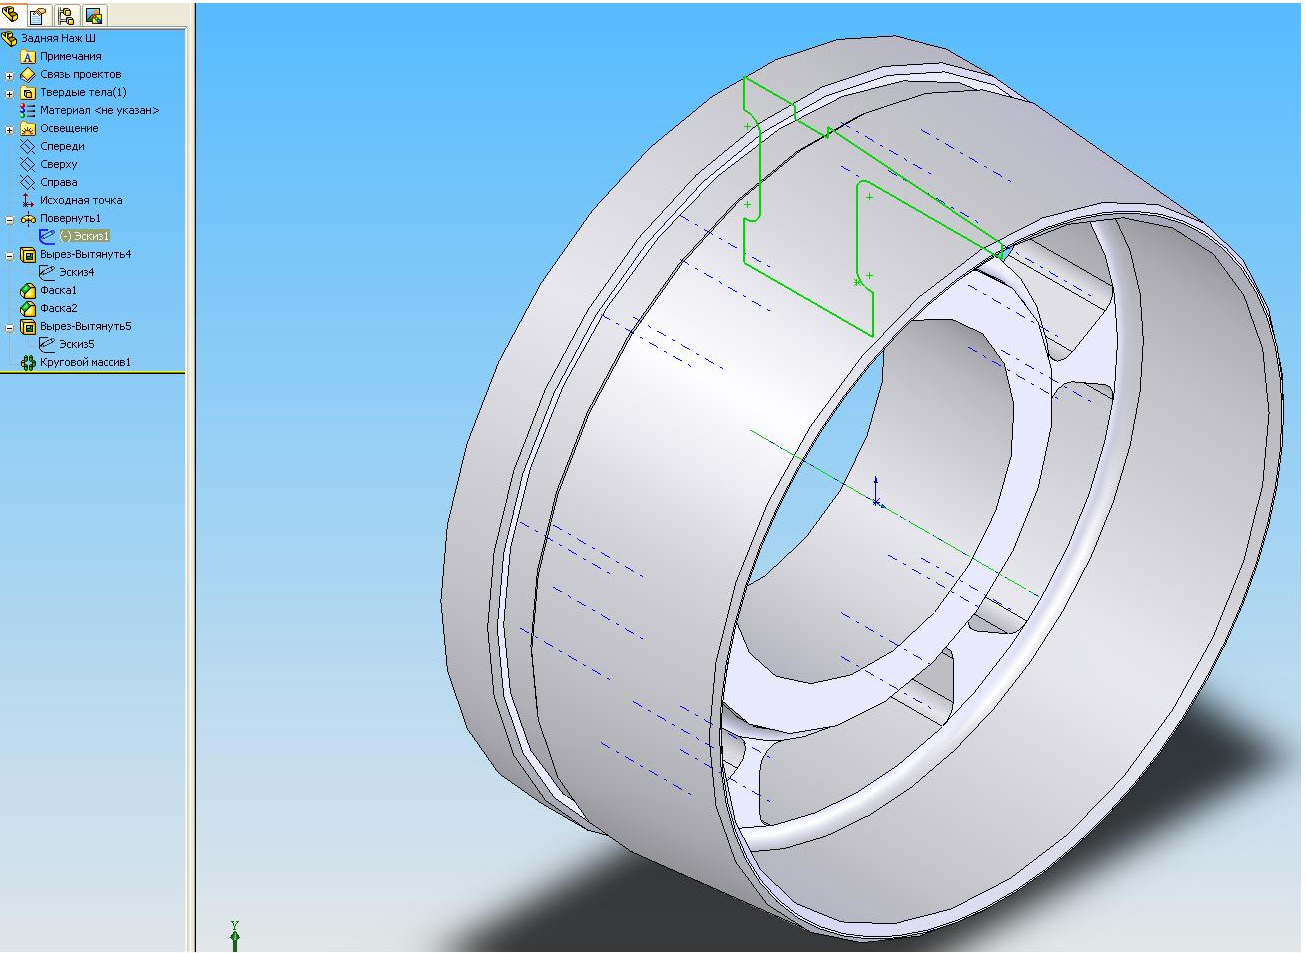Click the Повернуть1 revolve feature icon
The height and width of the screenshot is (953, 1306).
click(x=28, y=218)
